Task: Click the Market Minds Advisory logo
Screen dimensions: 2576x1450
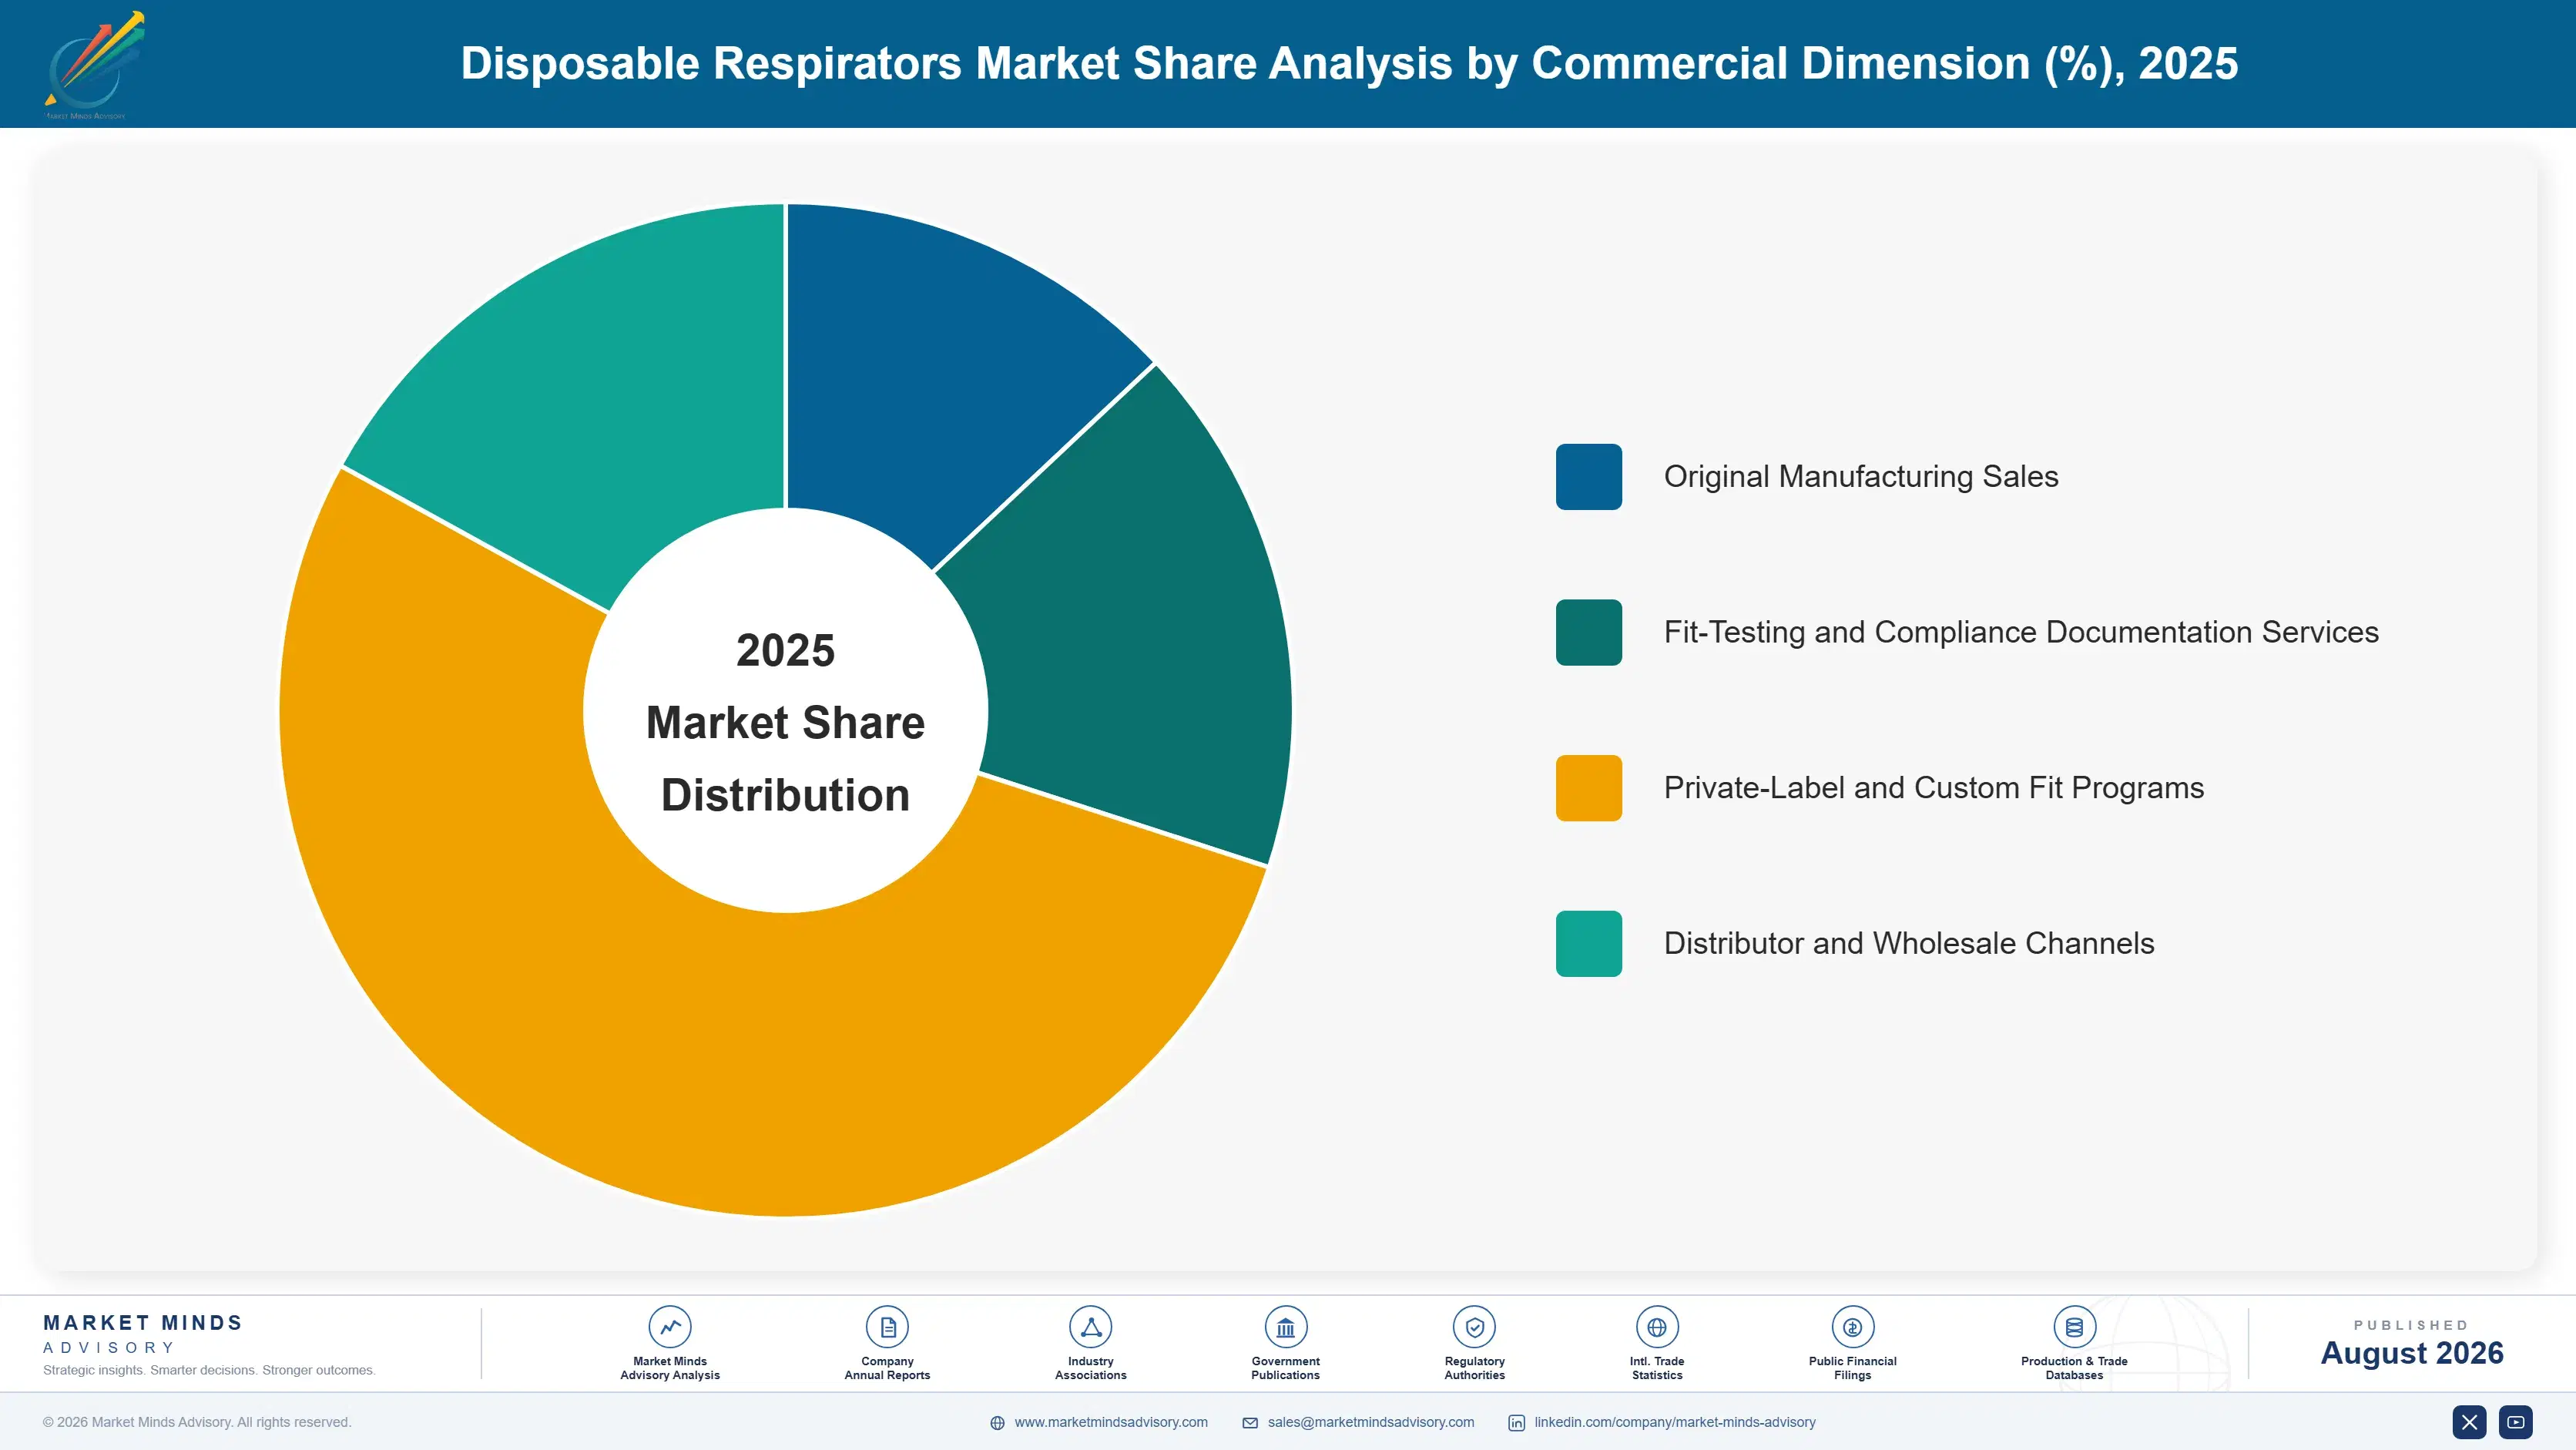Action: [x=94, y=64]
